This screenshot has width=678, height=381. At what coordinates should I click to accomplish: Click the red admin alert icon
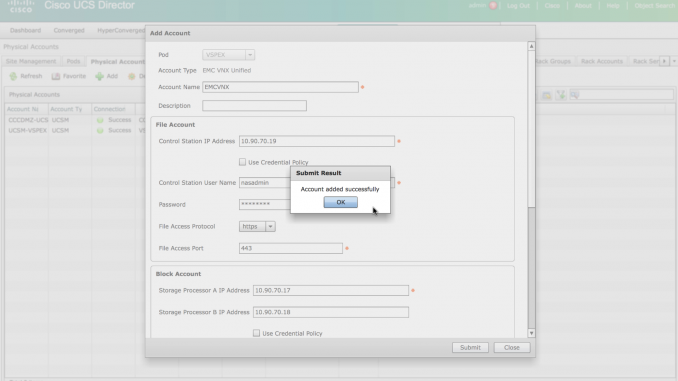[493, 6]
